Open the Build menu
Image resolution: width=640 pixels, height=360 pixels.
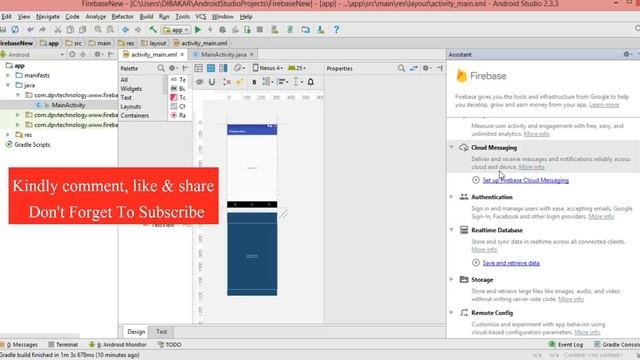(146, 17)
